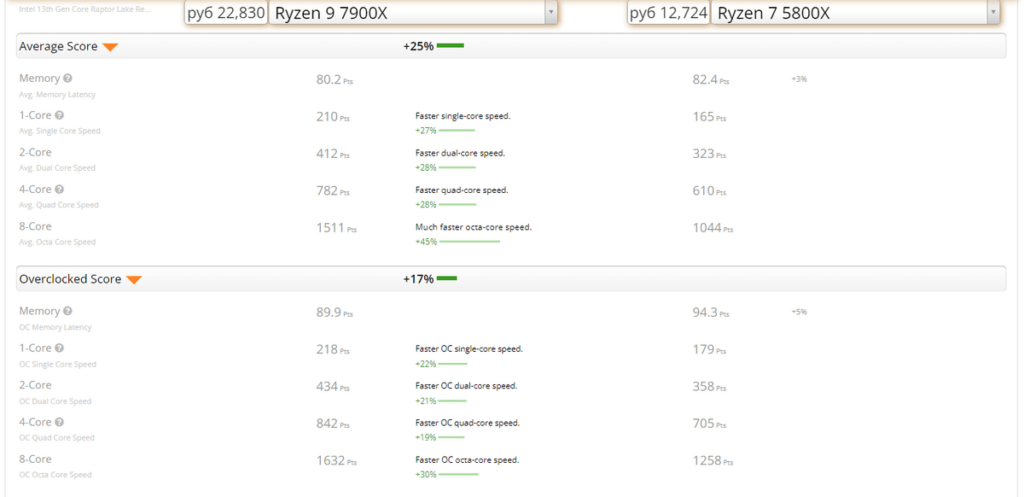
Task: Click the 82.4 Pts memory value
Action: [x=711, y=80]
